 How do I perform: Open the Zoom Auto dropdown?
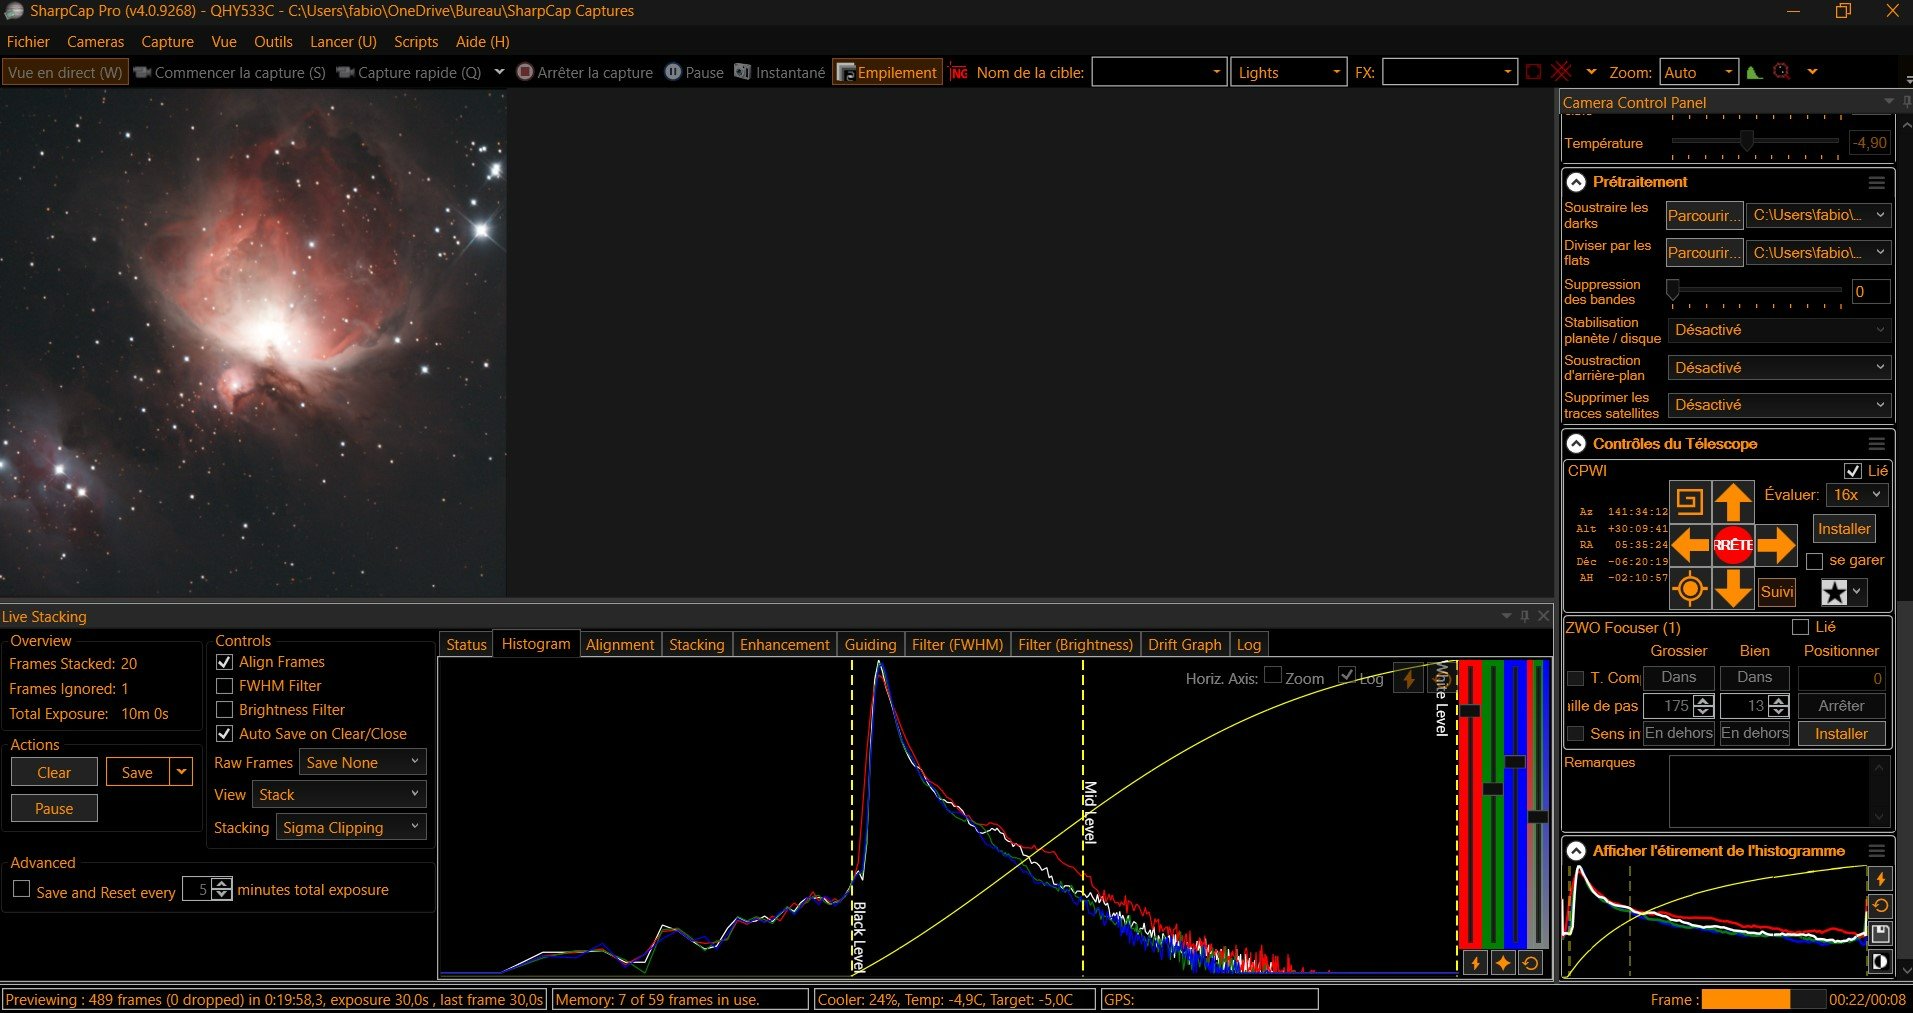(1699, 72)
